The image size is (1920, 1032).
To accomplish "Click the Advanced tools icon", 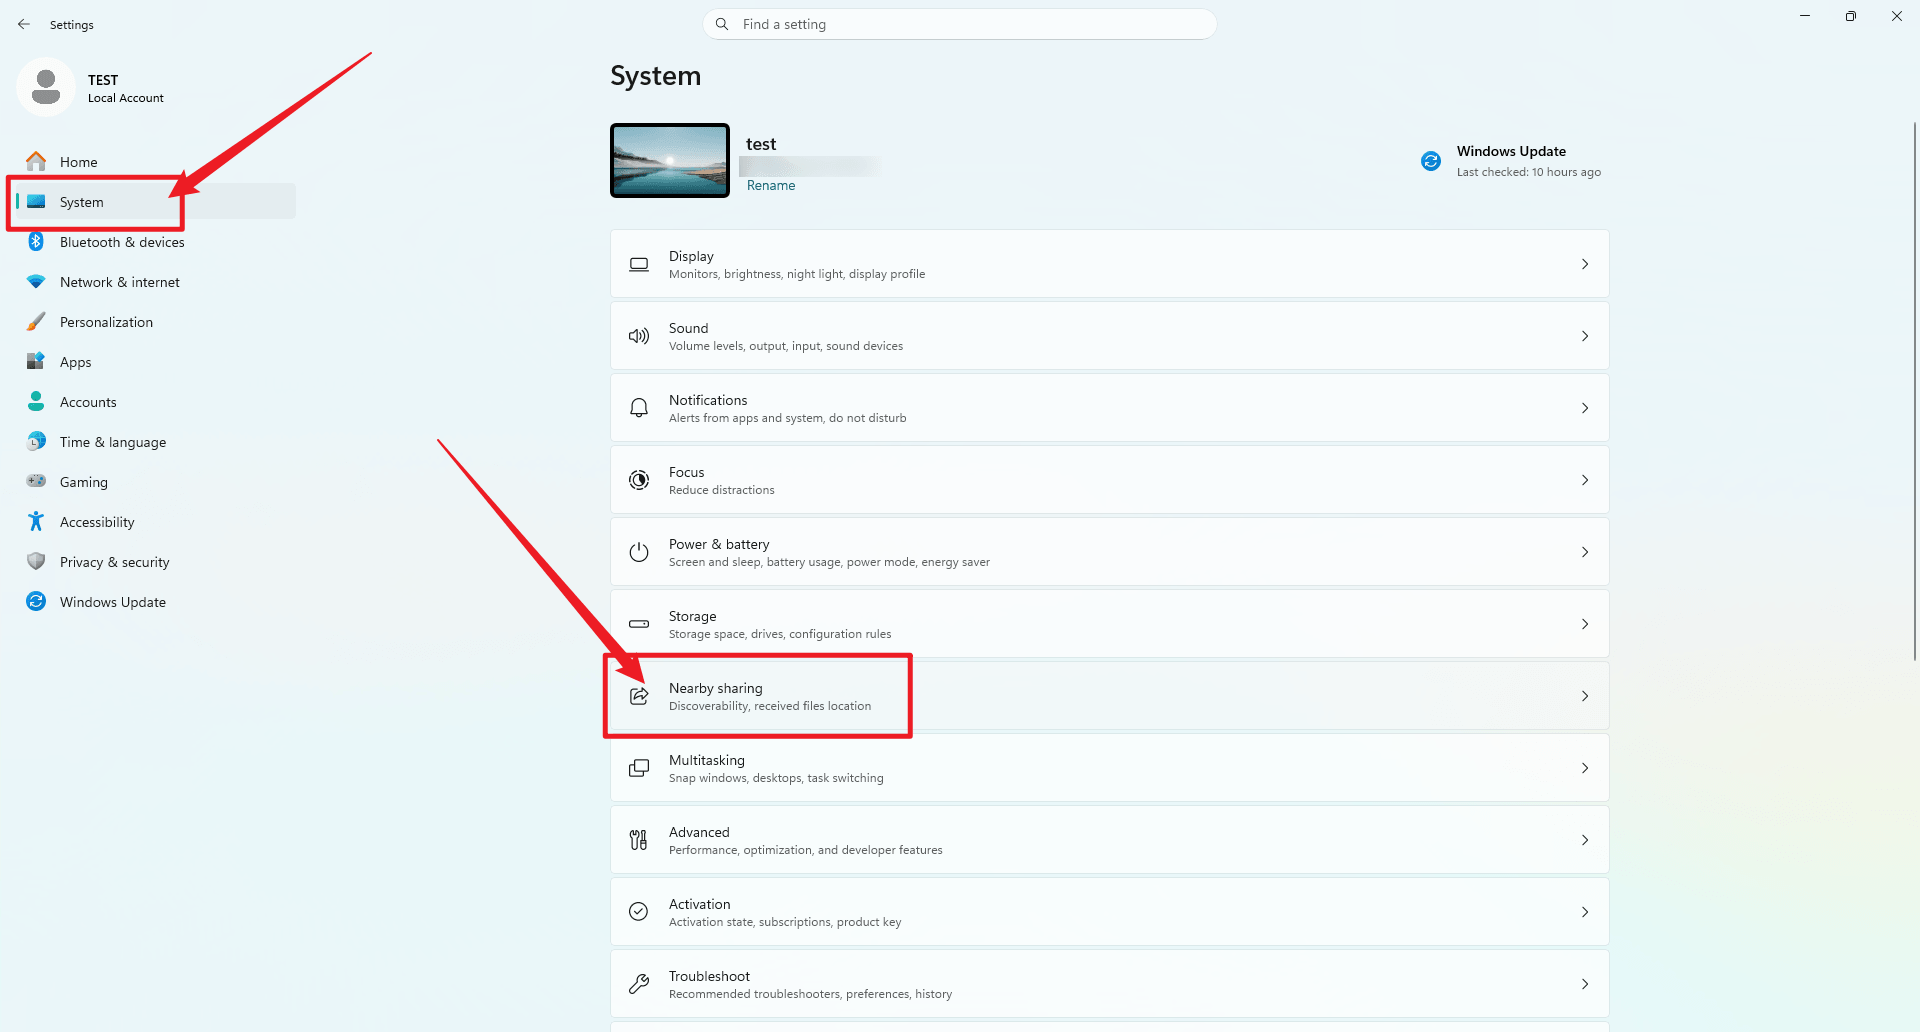I will (639, 840).
